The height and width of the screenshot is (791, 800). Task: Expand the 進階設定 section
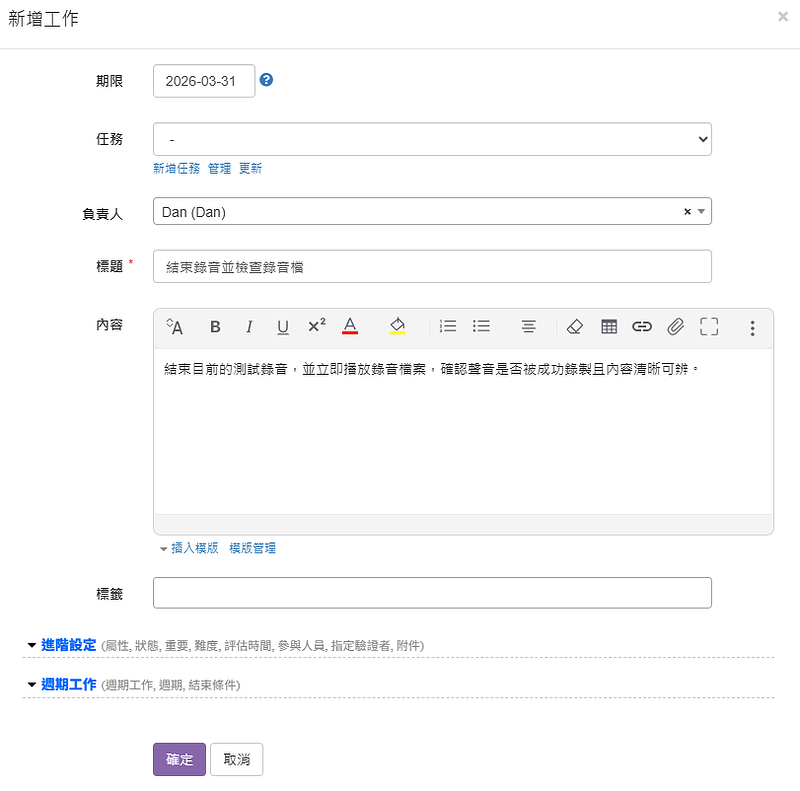pyautogui.click(x=69, y=645)
